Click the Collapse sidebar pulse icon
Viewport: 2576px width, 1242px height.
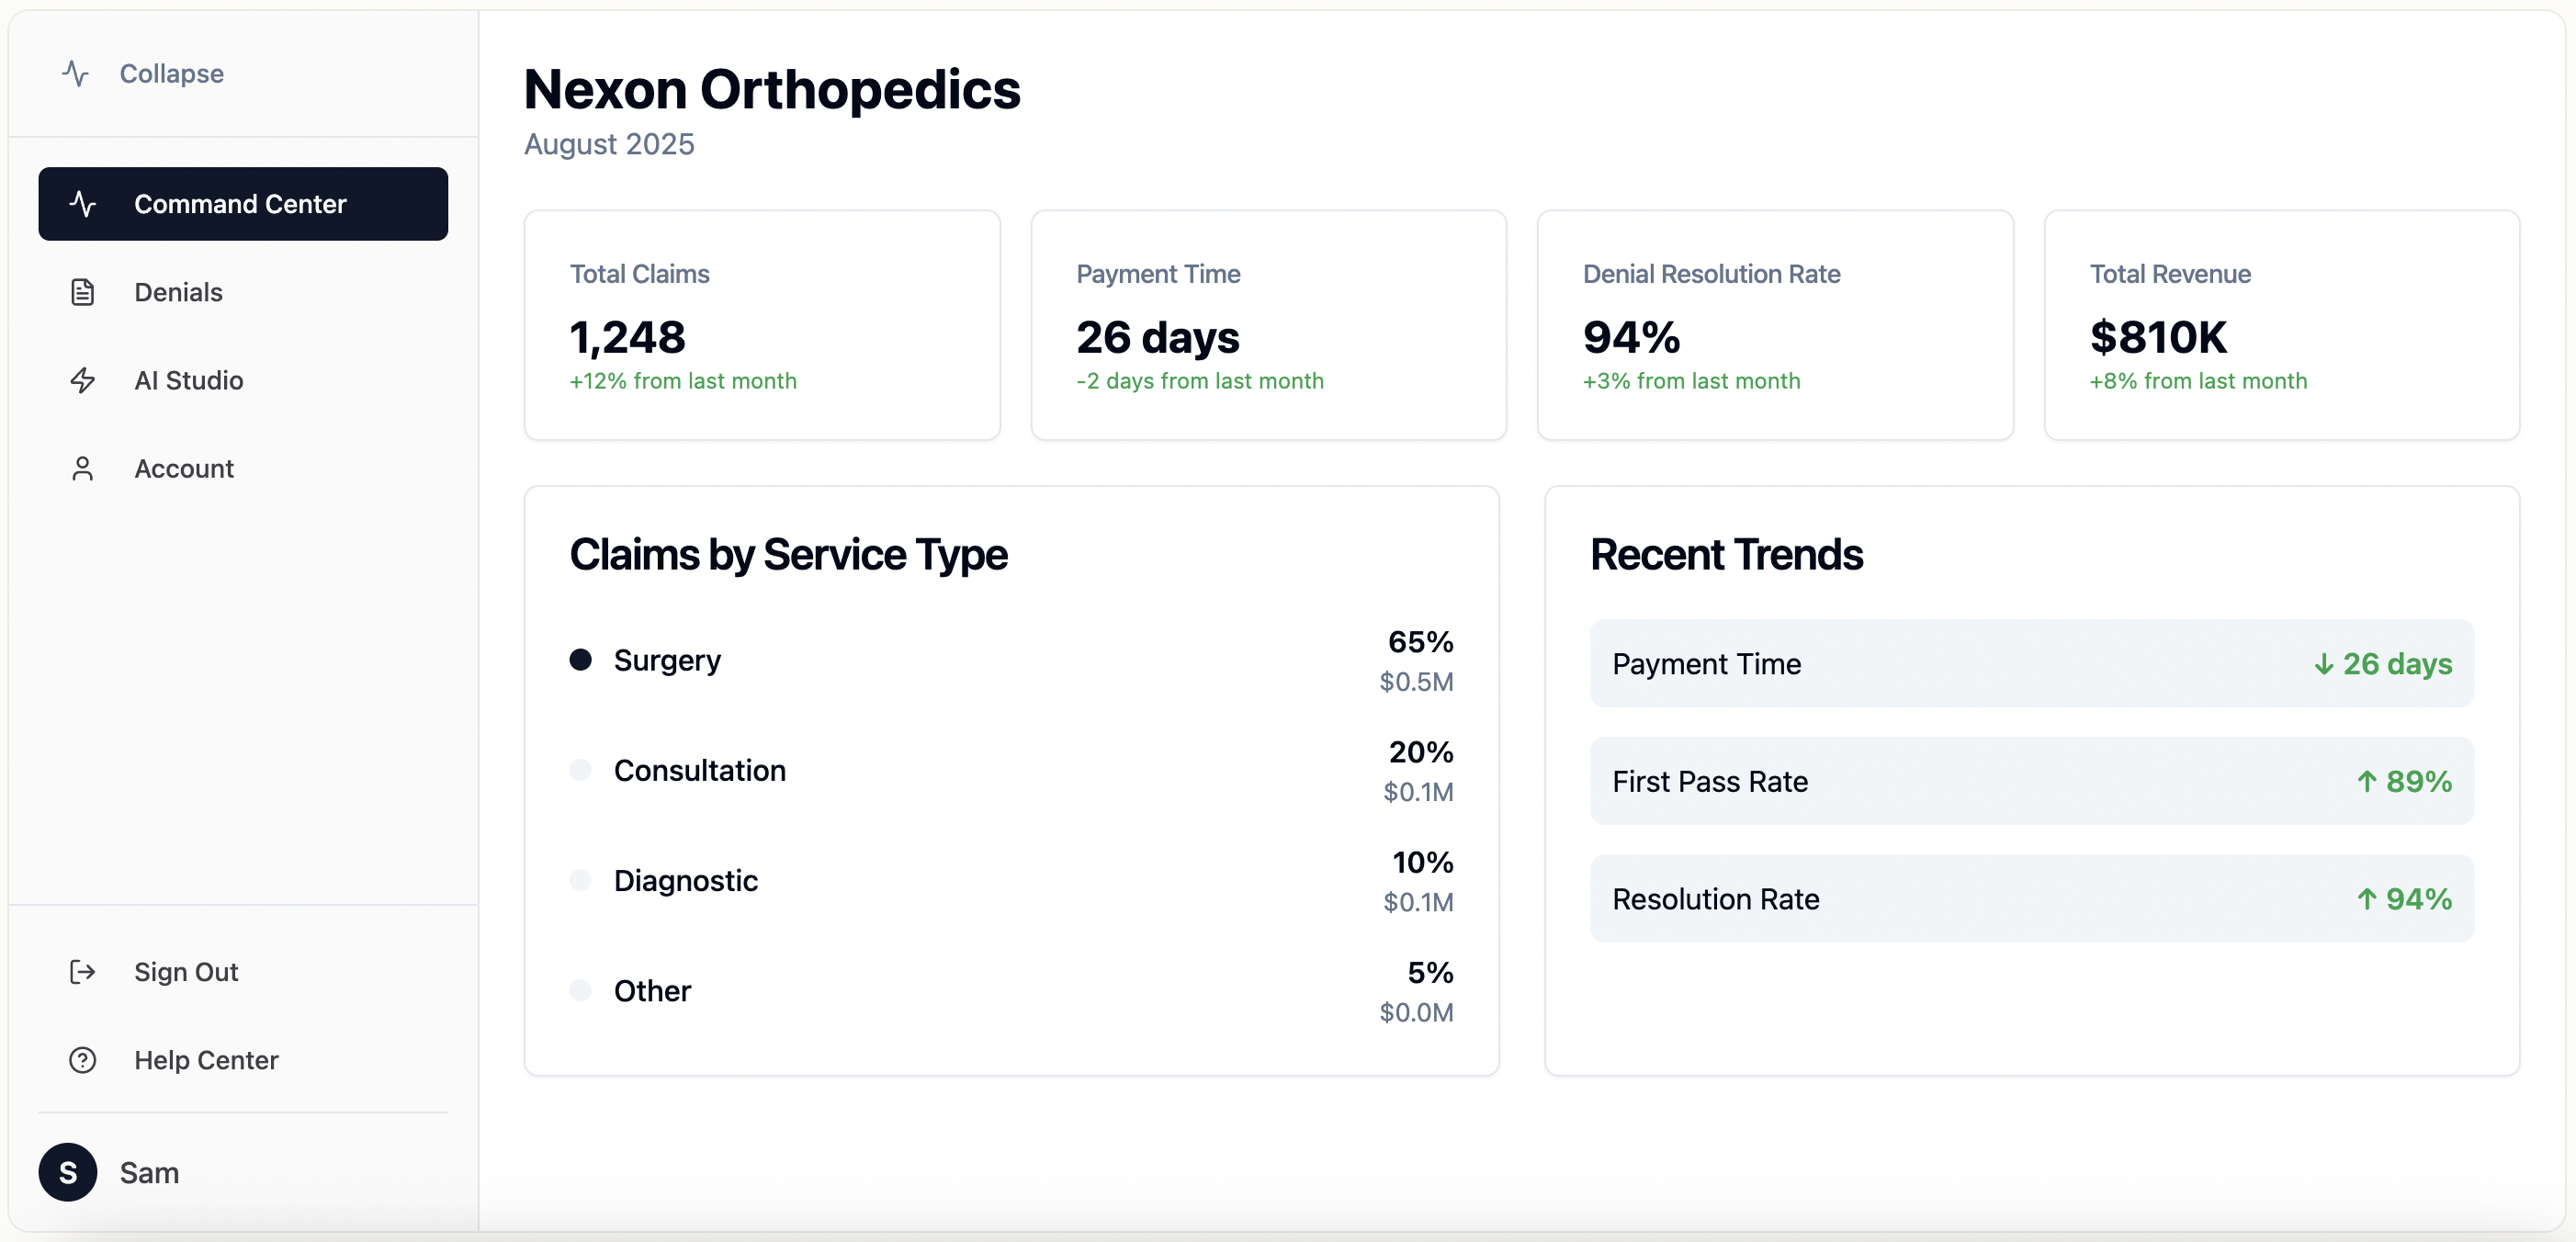tap(75, 74)
